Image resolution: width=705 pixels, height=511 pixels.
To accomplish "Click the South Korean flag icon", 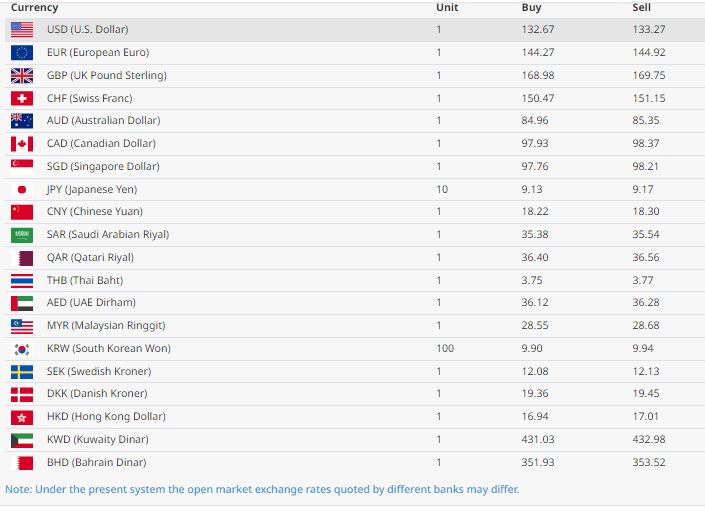I will pos(22,349).
